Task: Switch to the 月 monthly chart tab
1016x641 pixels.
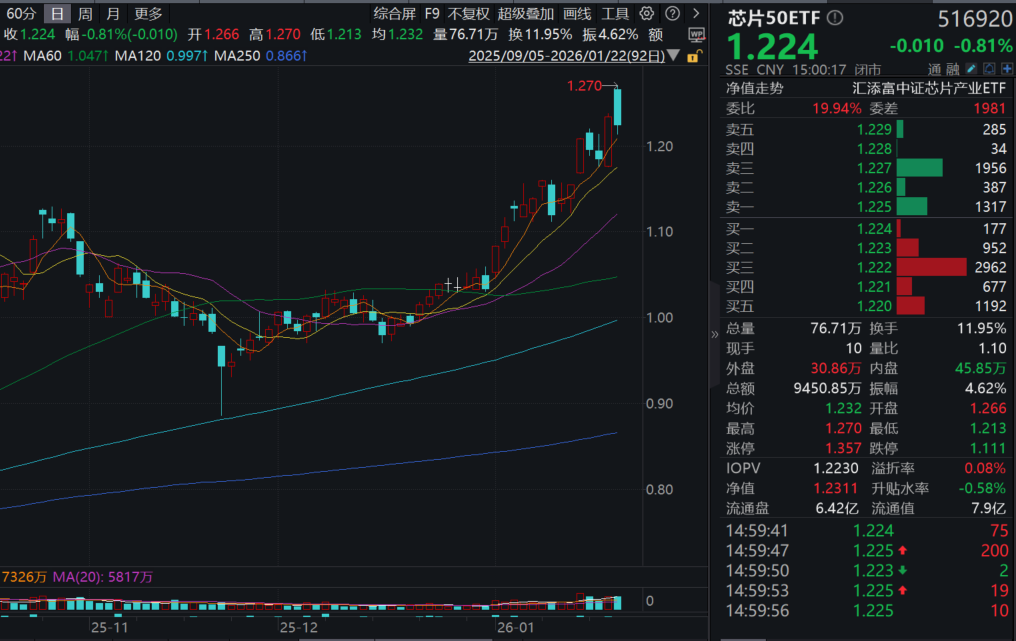Action: pos(112,14)
